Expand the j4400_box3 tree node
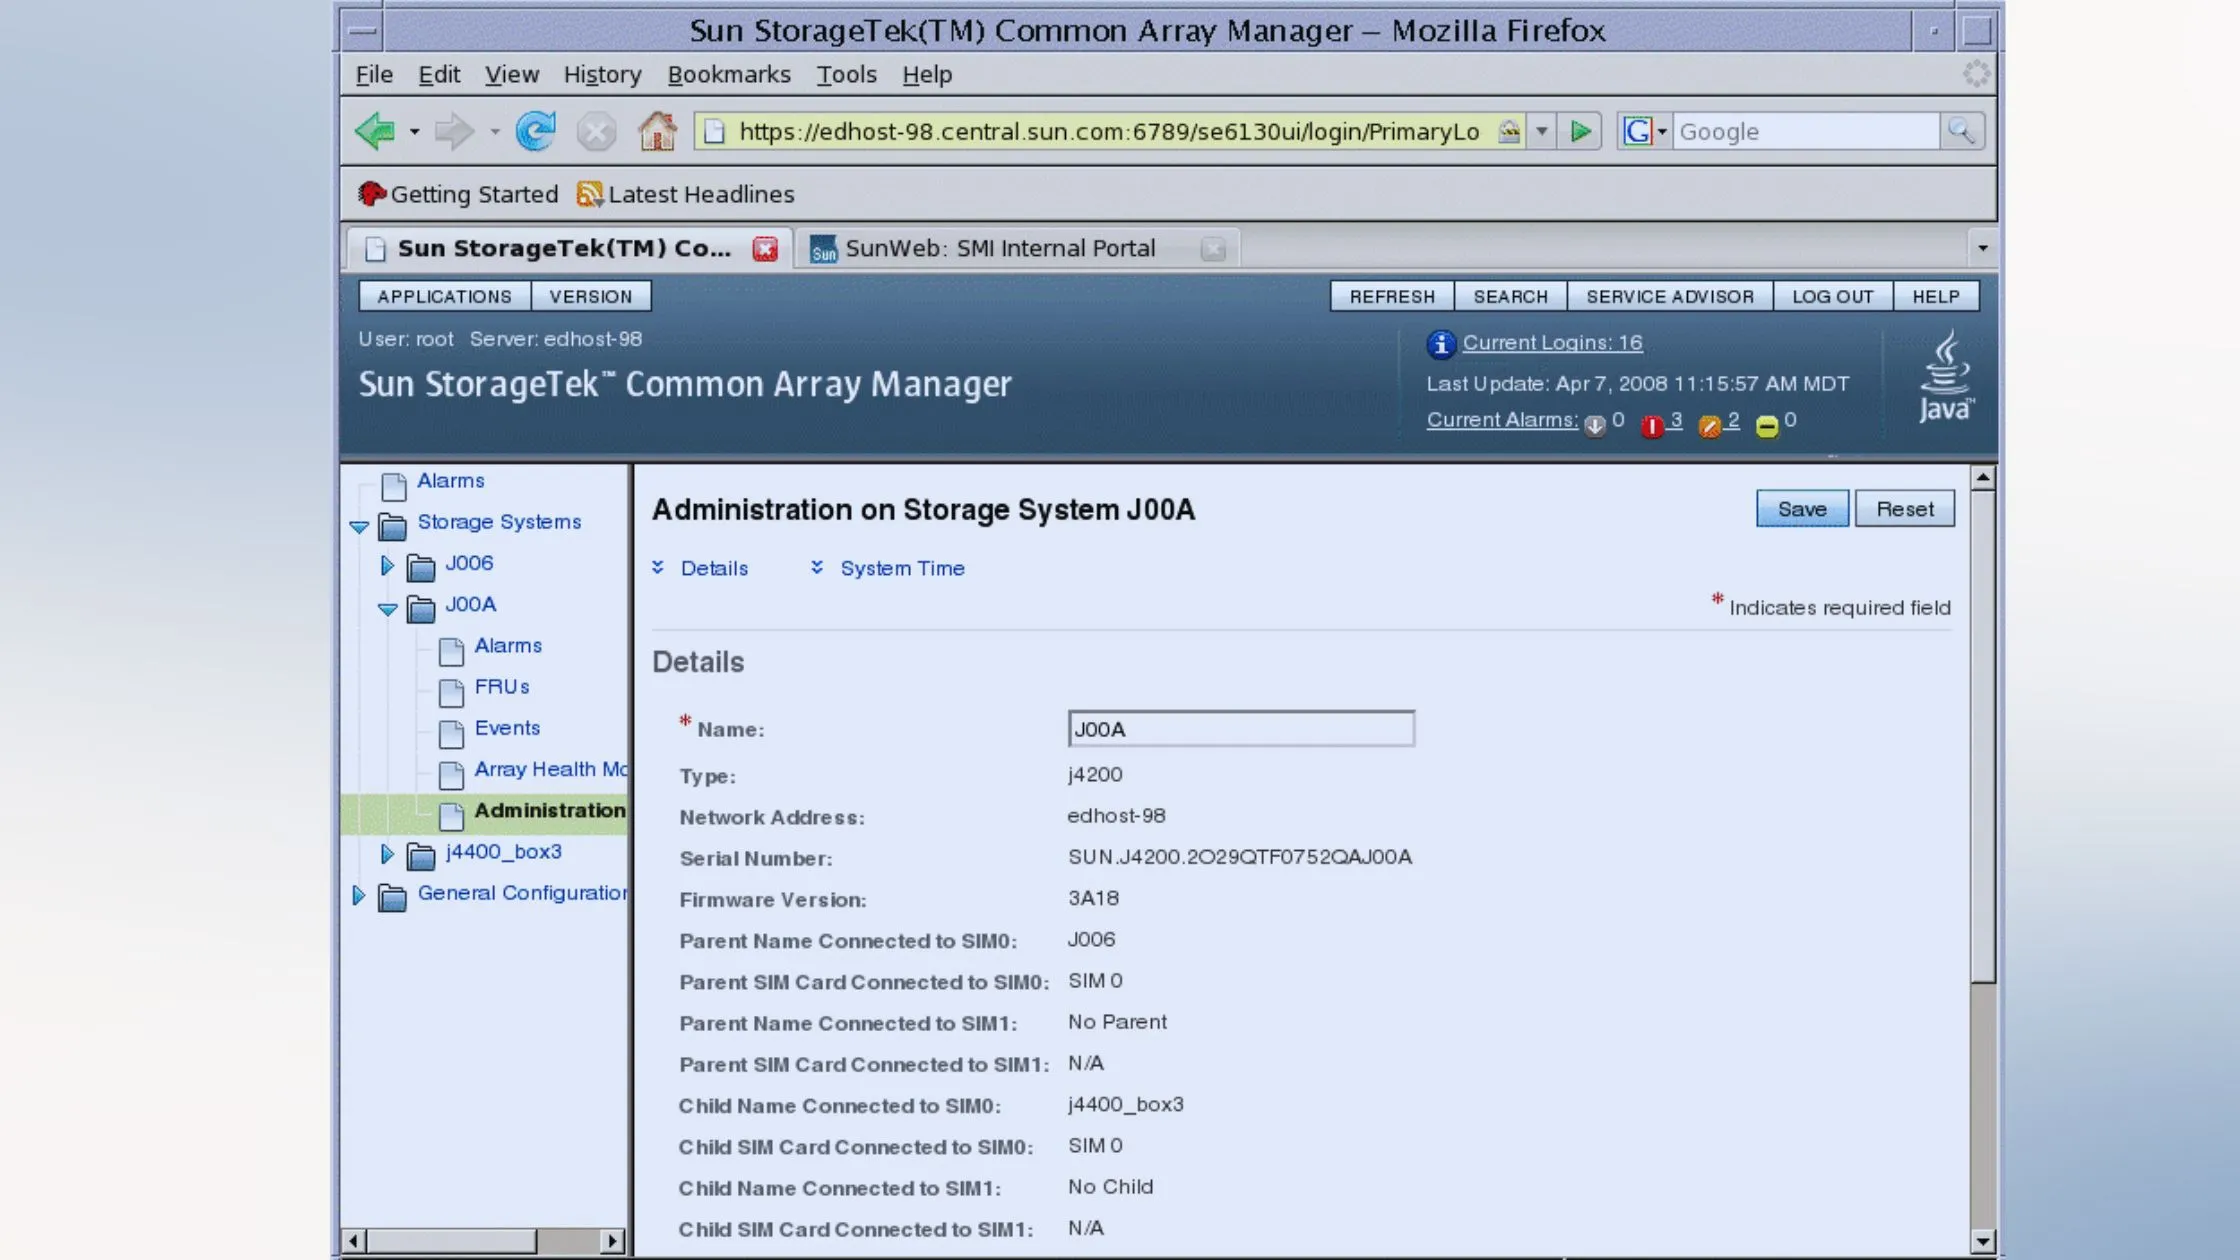Screen dimensions: 2240x1260 387,854
